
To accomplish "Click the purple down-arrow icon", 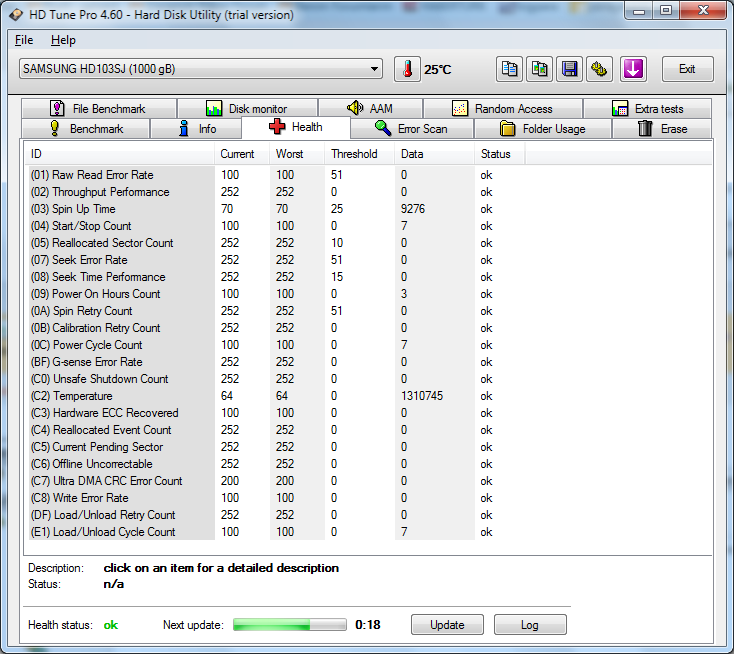I will pos(633,69).
